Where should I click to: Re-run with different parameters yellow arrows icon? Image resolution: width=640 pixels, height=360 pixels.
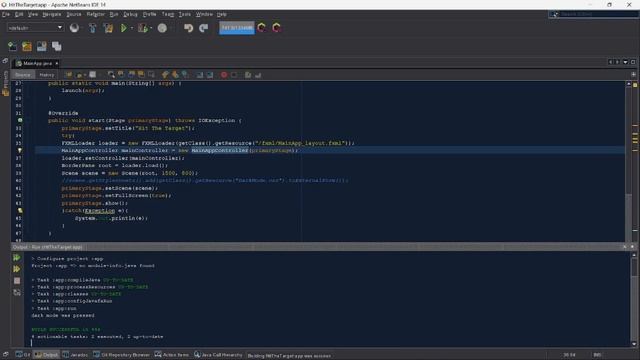pos(17,269)
